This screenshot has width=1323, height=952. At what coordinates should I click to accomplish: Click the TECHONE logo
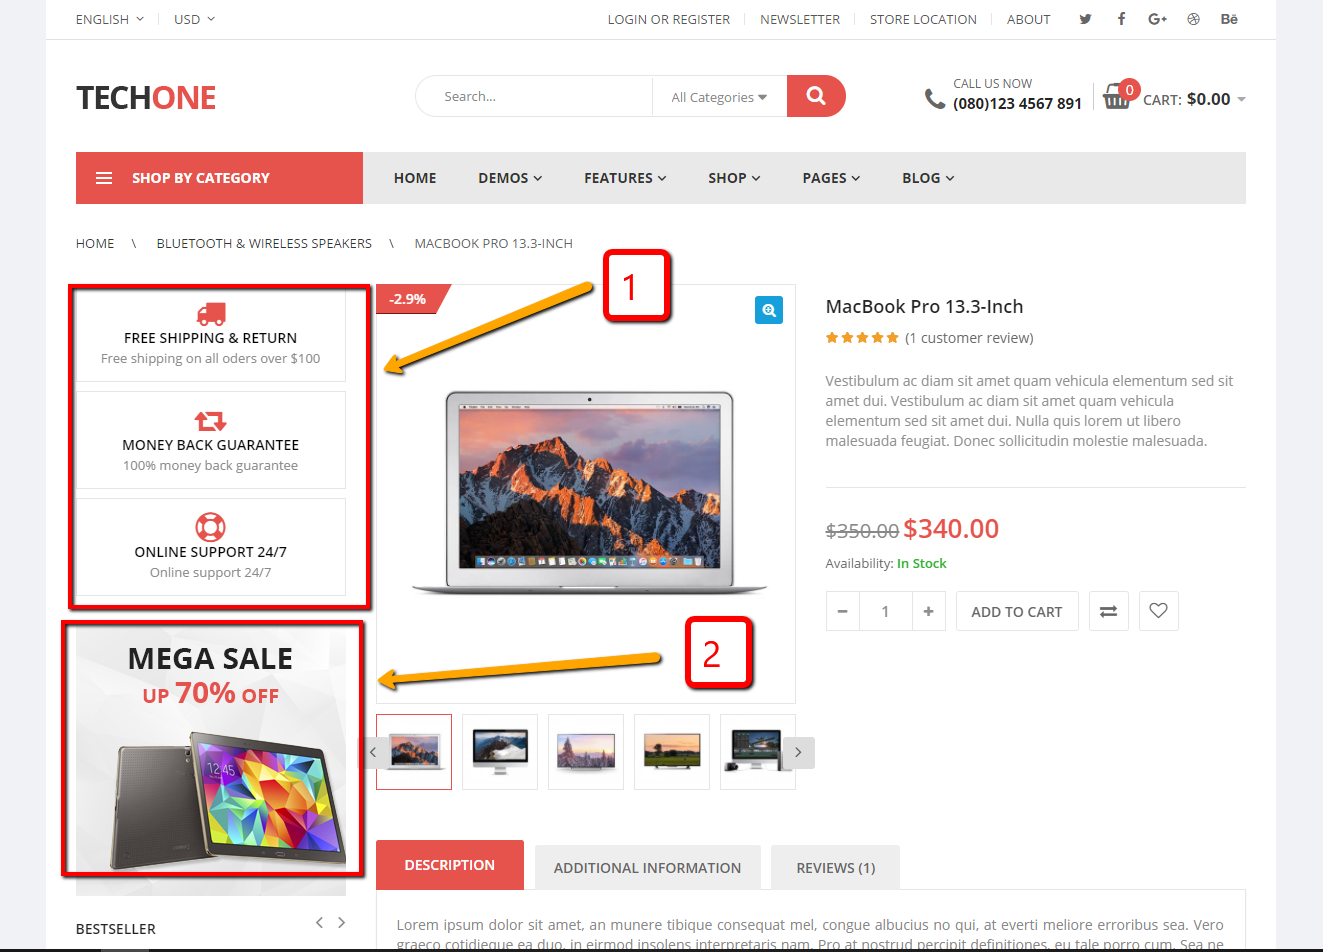click(x=146, y=98)
